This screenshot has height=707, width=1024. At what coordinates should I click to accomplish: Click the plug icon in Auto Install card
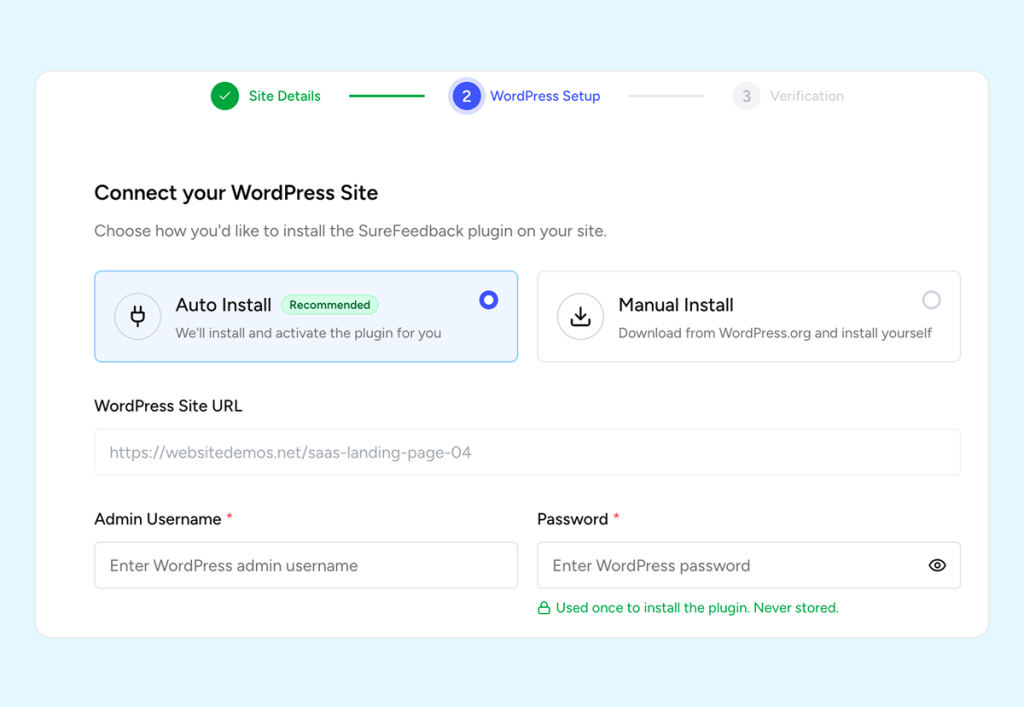(x=137, y=316)
